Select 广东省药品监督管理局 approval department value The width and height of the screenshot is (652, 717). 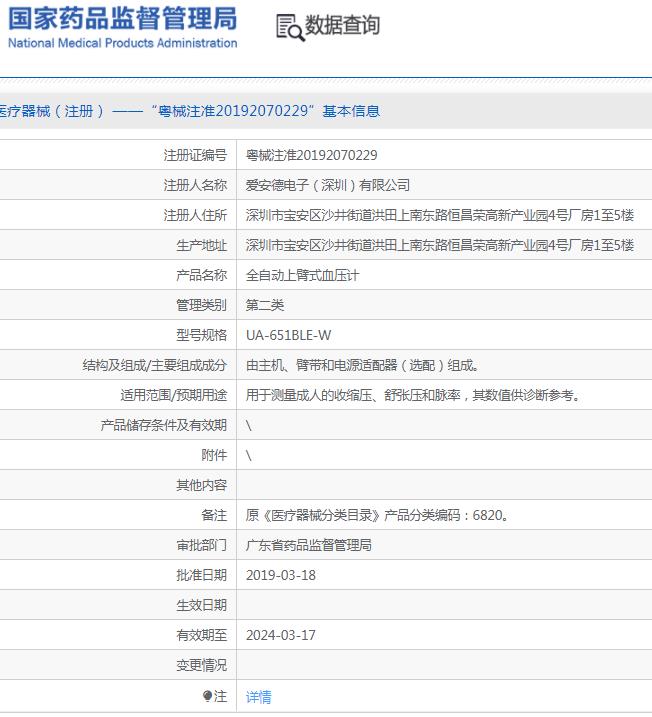coord(309,545)
